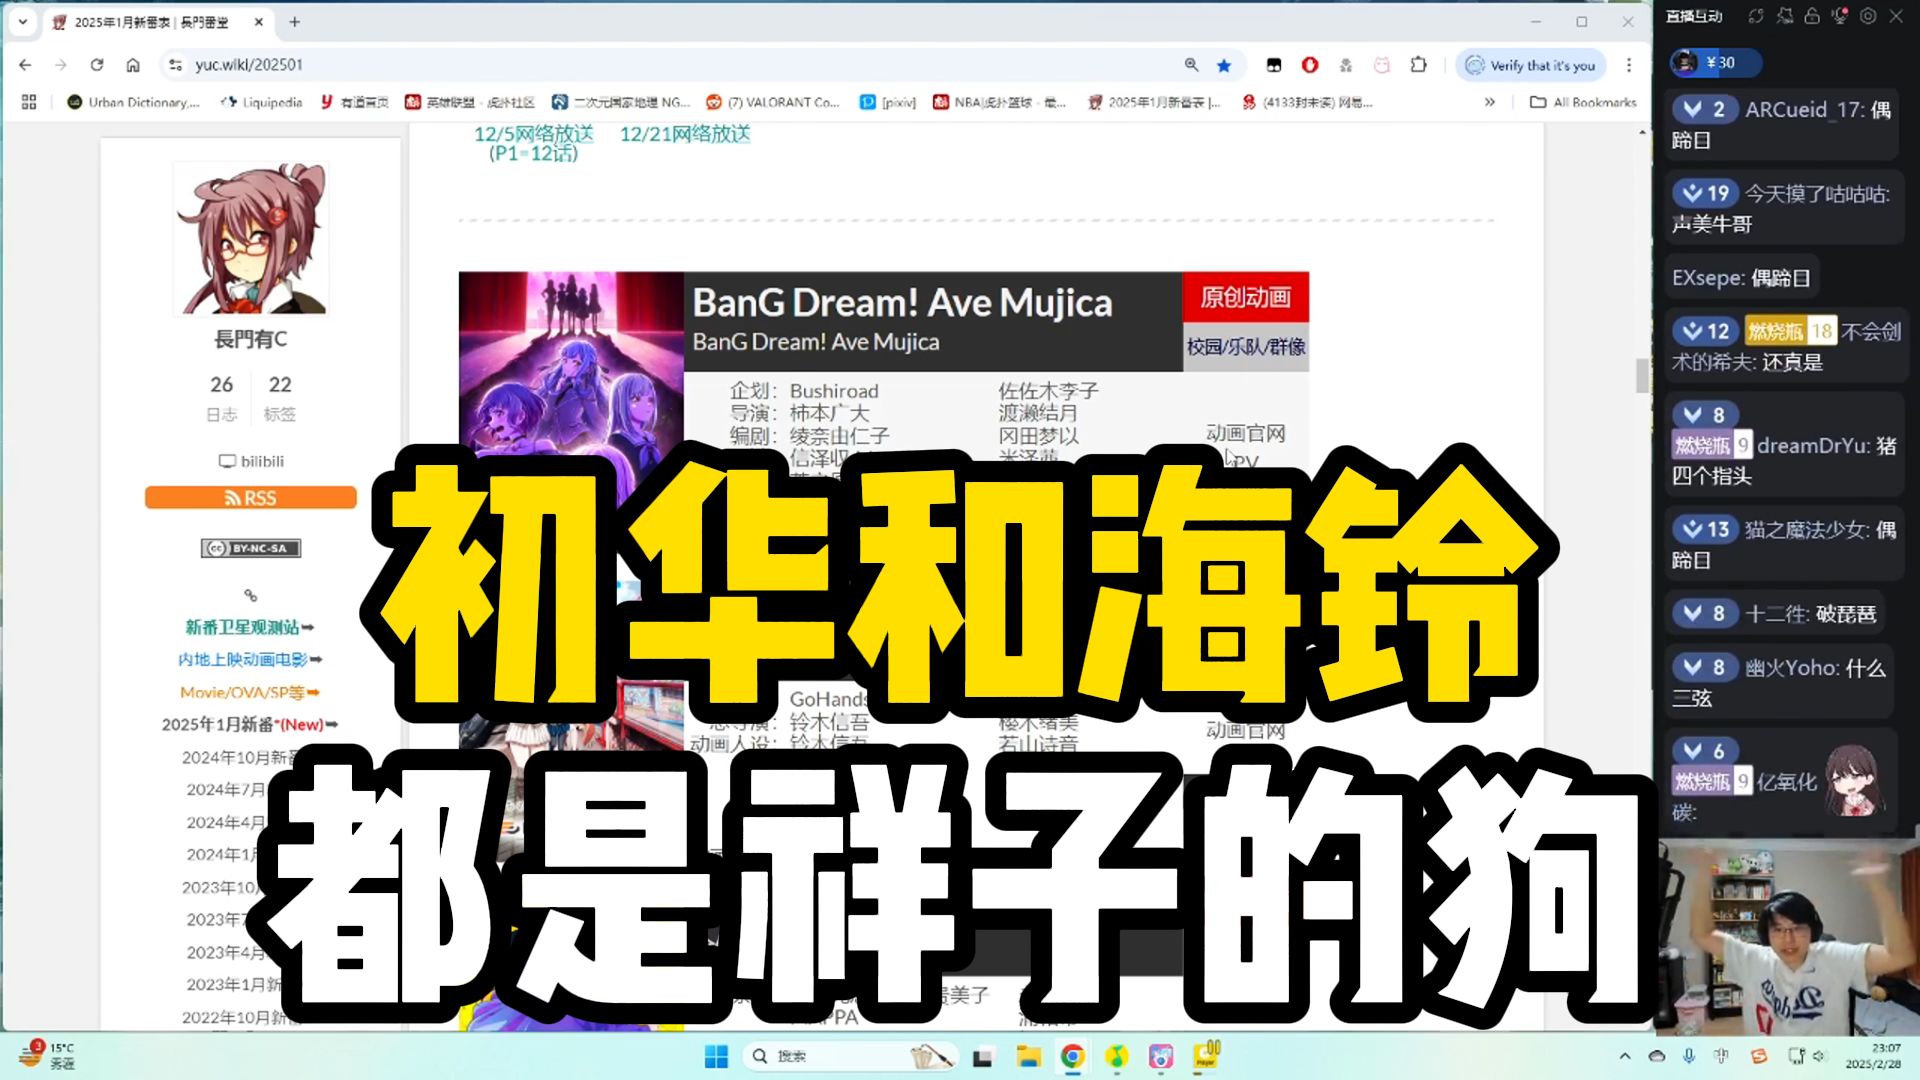Screen dimensions: 1920x1080
Task: Click the 校园/乐队/群像 genre tag
Action: (1245, 347)
